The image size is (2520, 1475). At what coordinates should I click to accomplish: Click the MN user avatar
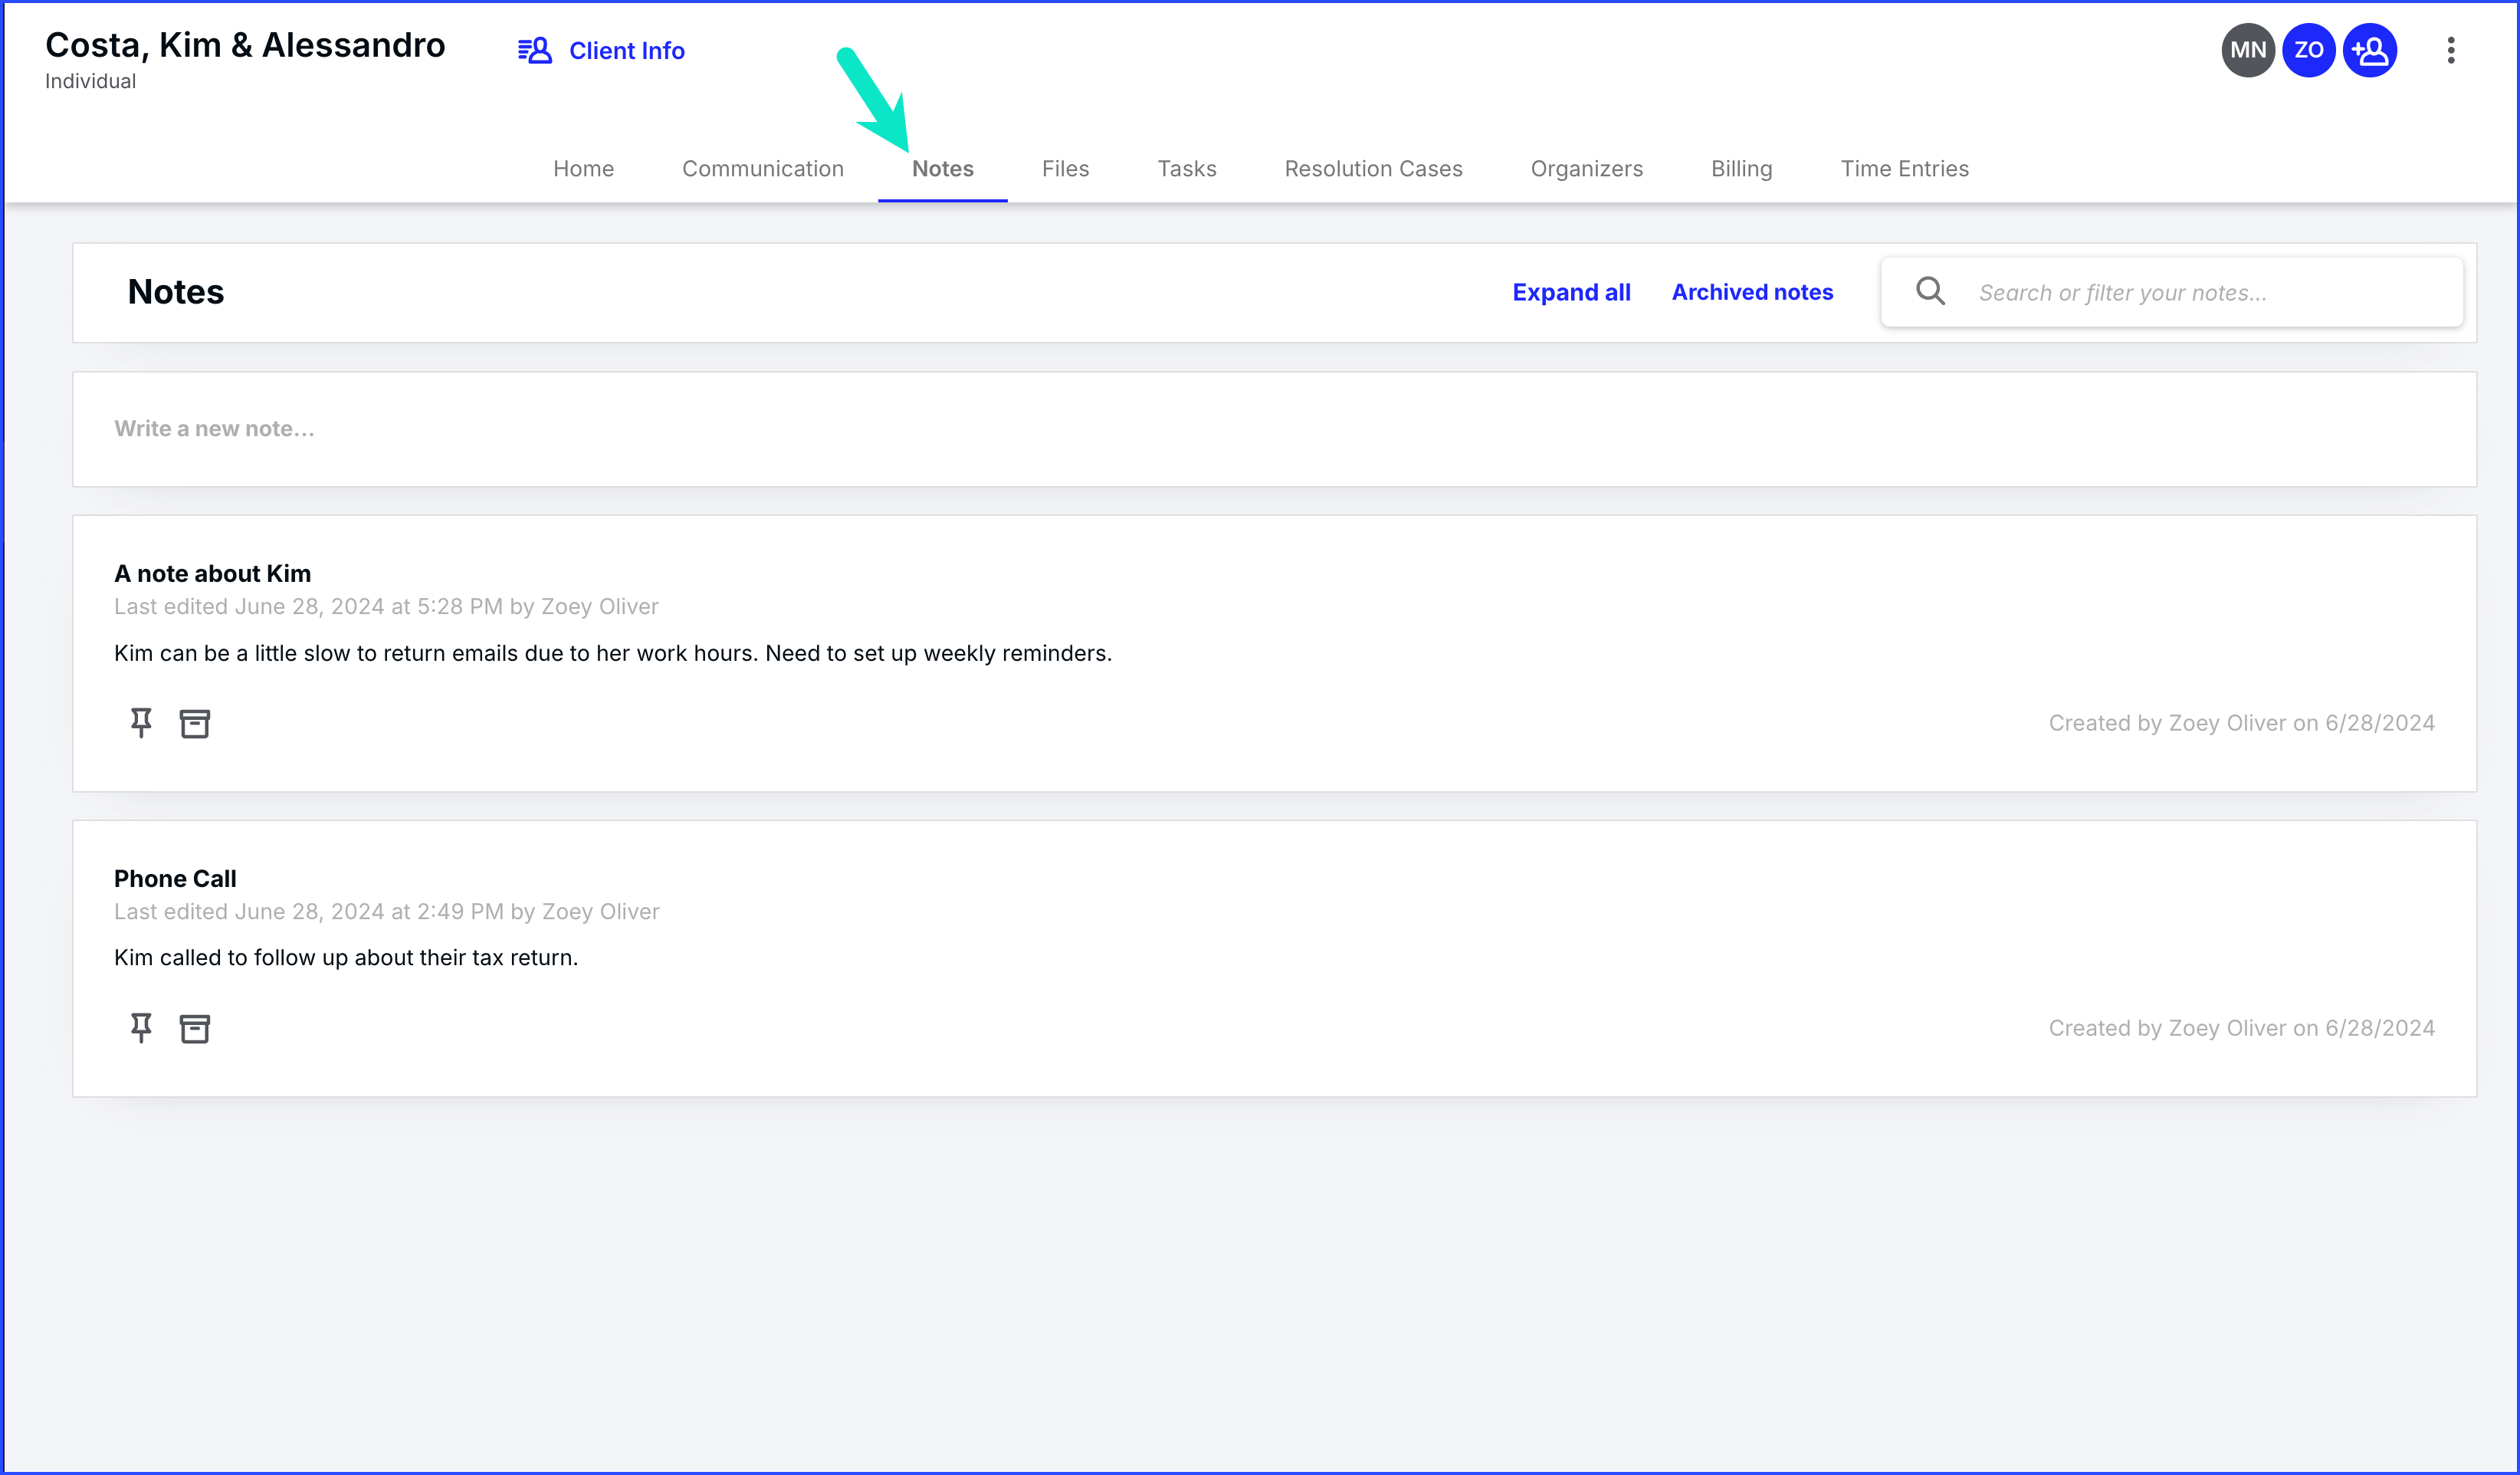pyautogui.click(x=2247, y=50)
